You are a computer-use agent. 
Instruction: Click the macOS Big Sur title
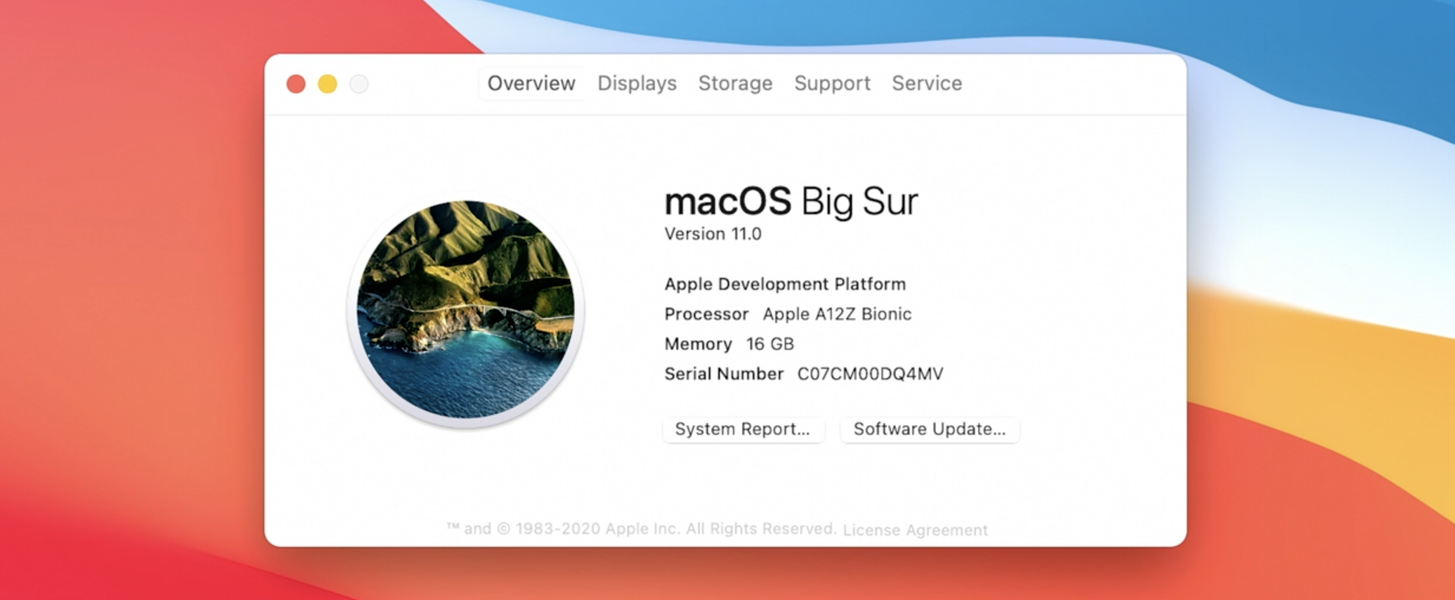pyautogui.click(x=791, y=202)
